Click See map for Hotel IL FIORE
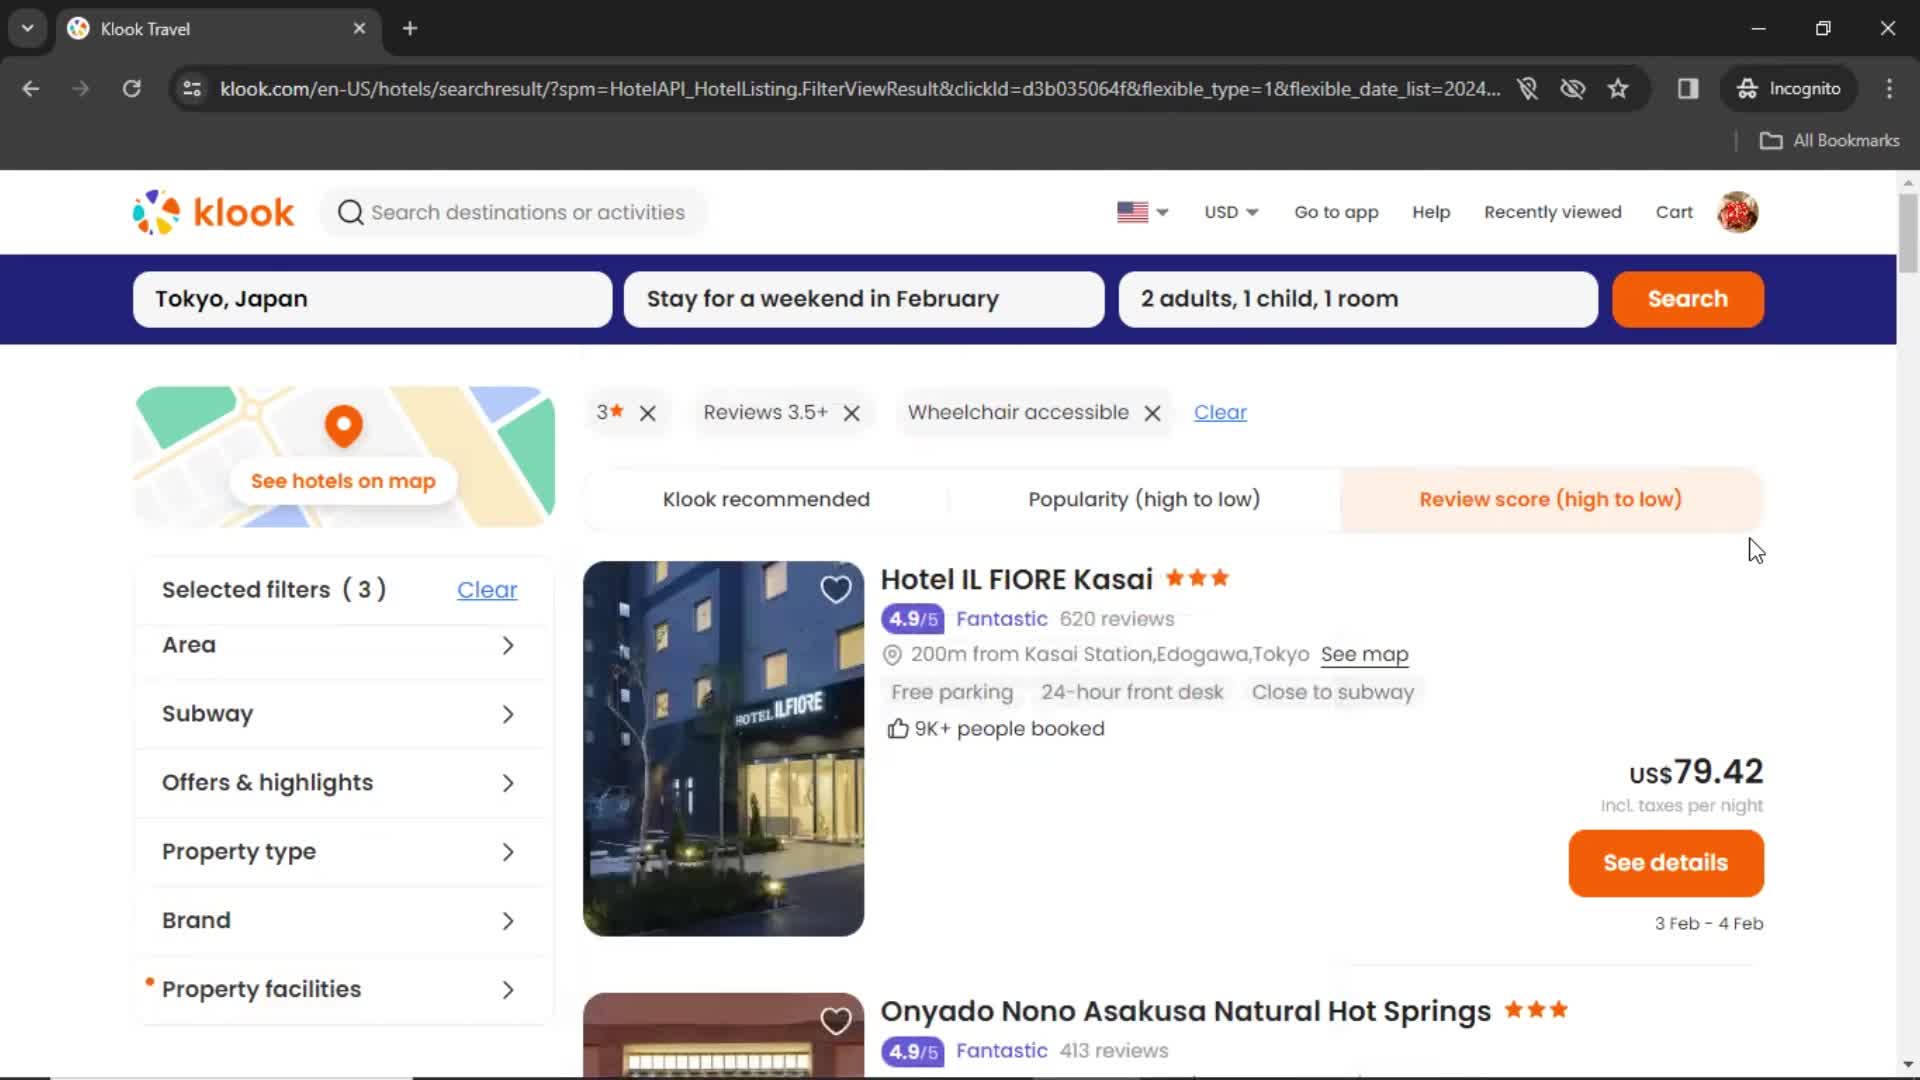Viewport: 1920px width, 1080px height. [1364, 655]
